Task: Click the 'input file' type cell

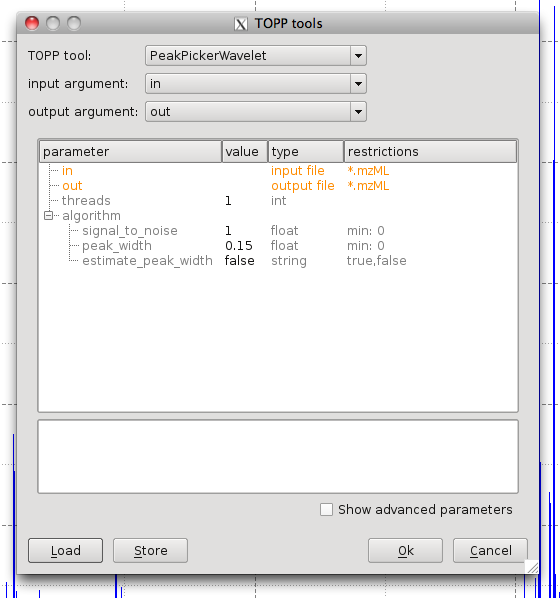Action: [298, 170]
